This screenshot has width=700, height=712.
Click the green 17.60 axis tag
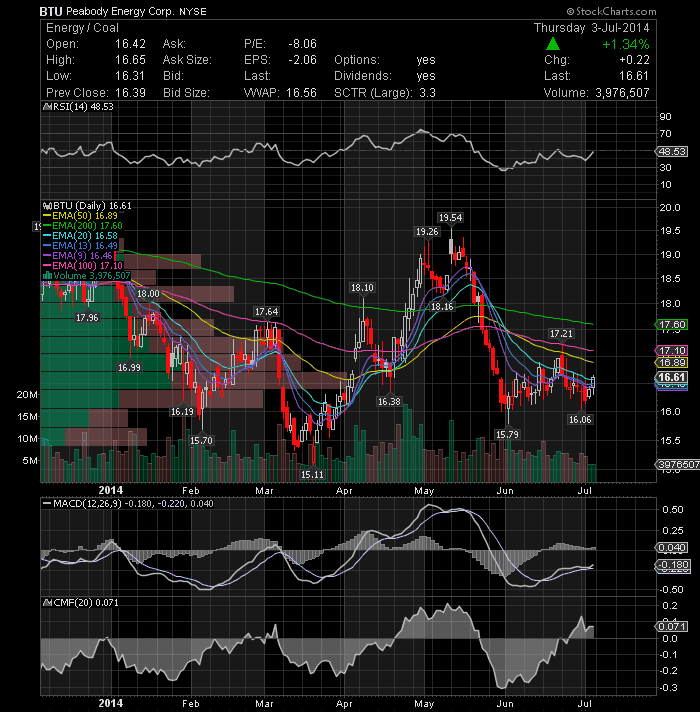(x=672, y=325)
